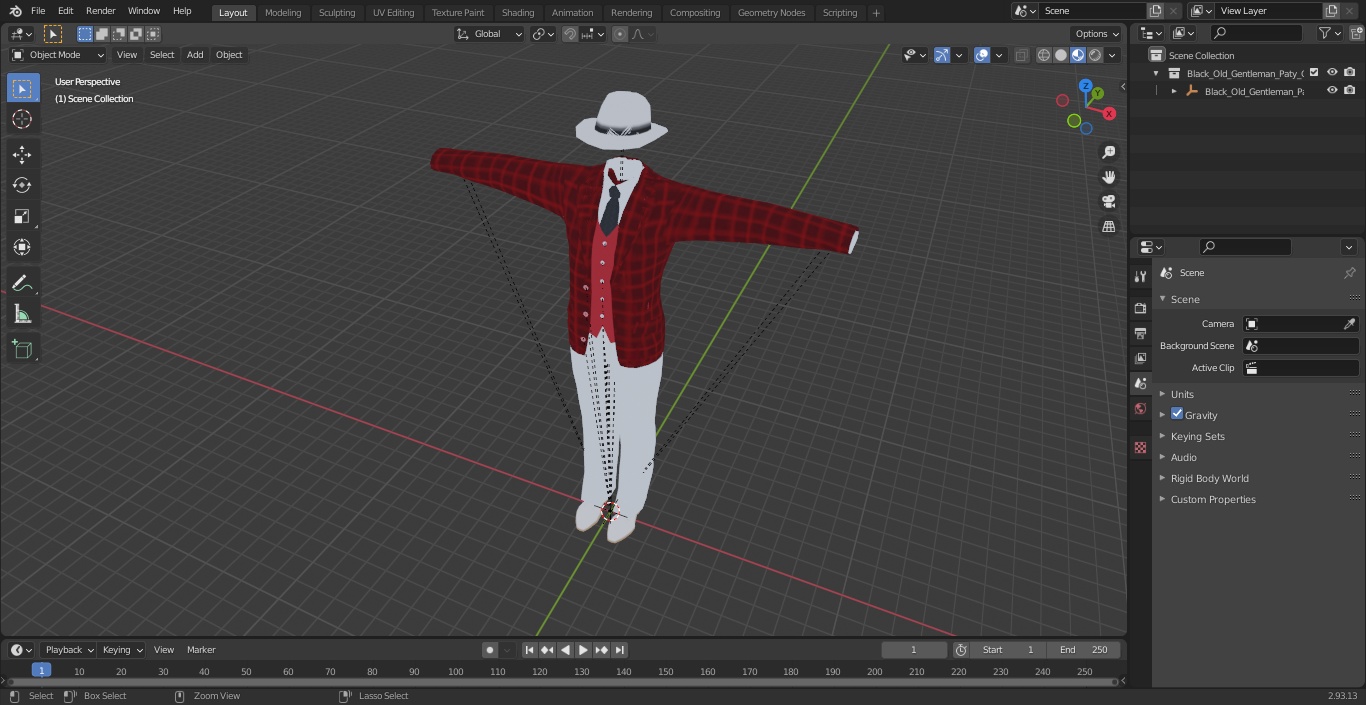Screen dimensions: 1366x705
Task: Open the View Layer properties tab
Action: click(x=1140, y=358)
